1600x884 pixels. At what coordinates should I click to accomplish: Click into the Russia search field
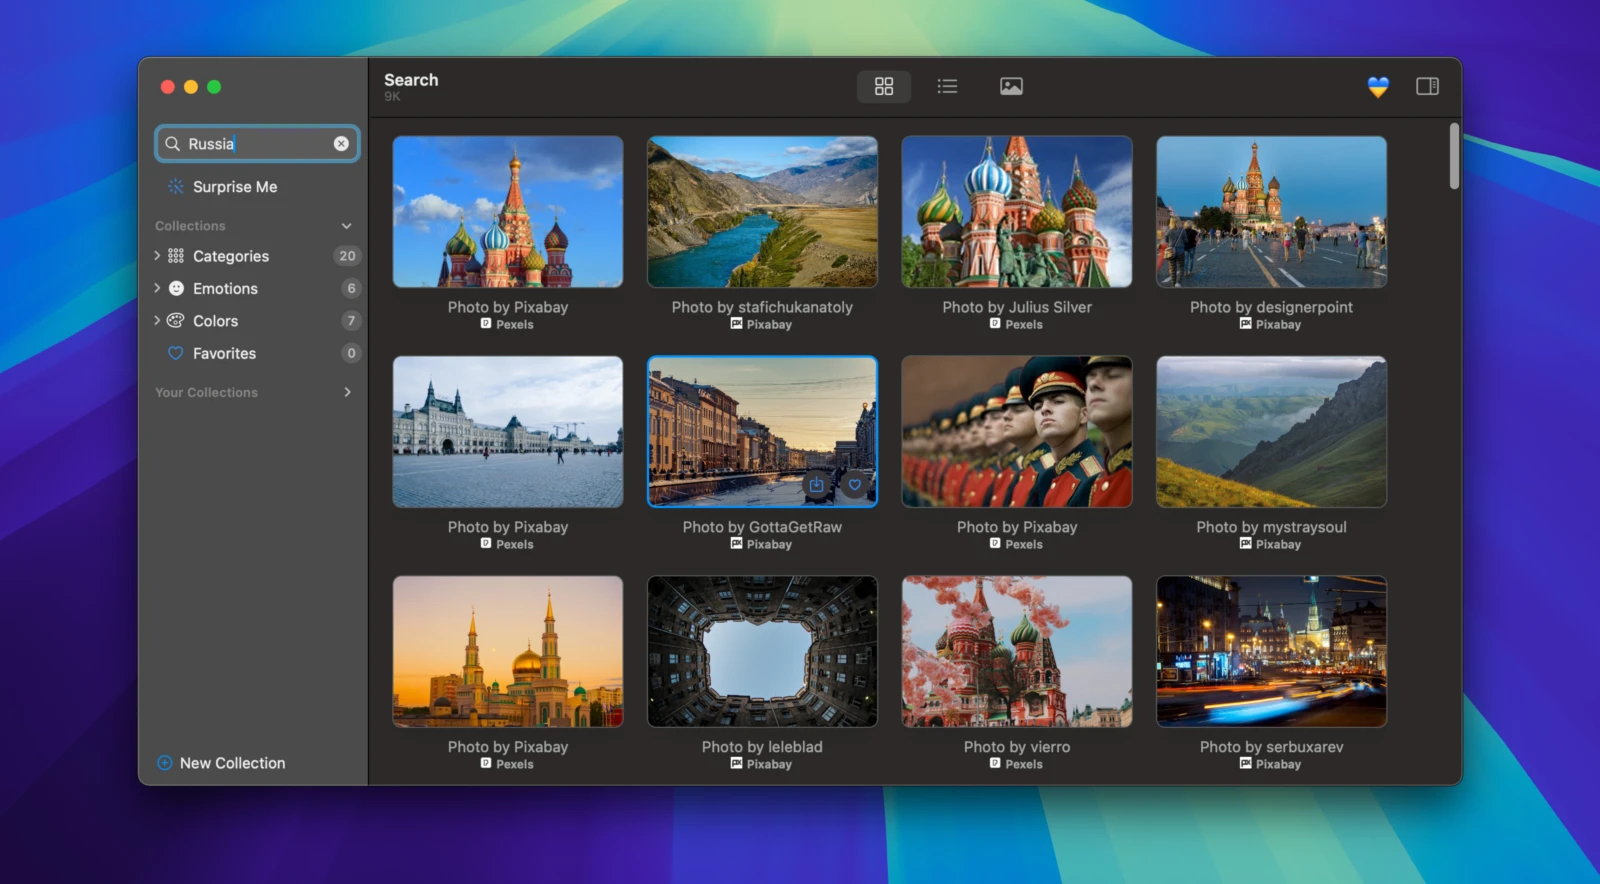(257, 144)
